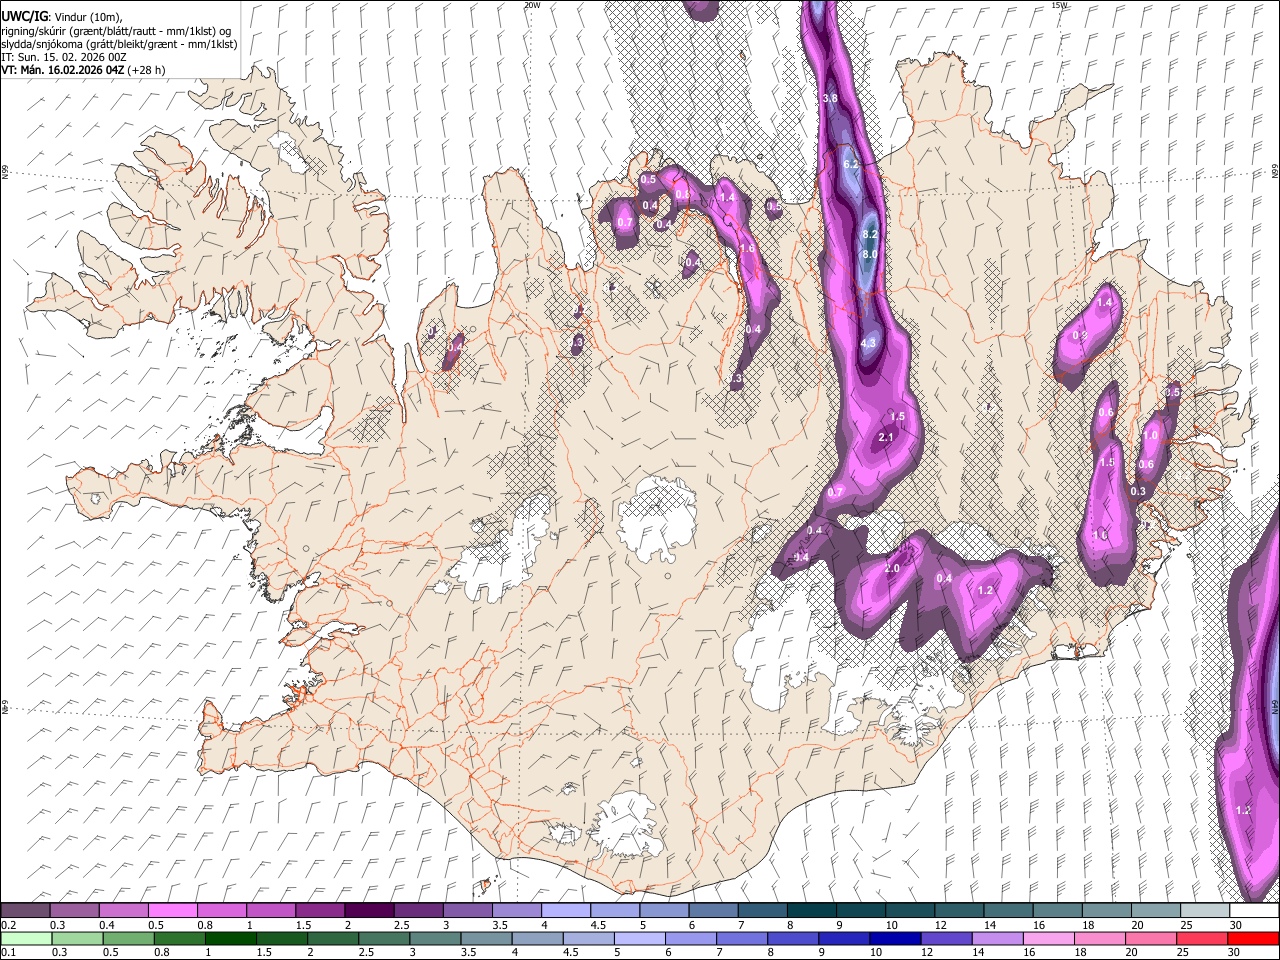Viewport: 1280px width, 960px height.
Task: Click the 8.0 precipitation value on the map
Action: coord(869,255)
